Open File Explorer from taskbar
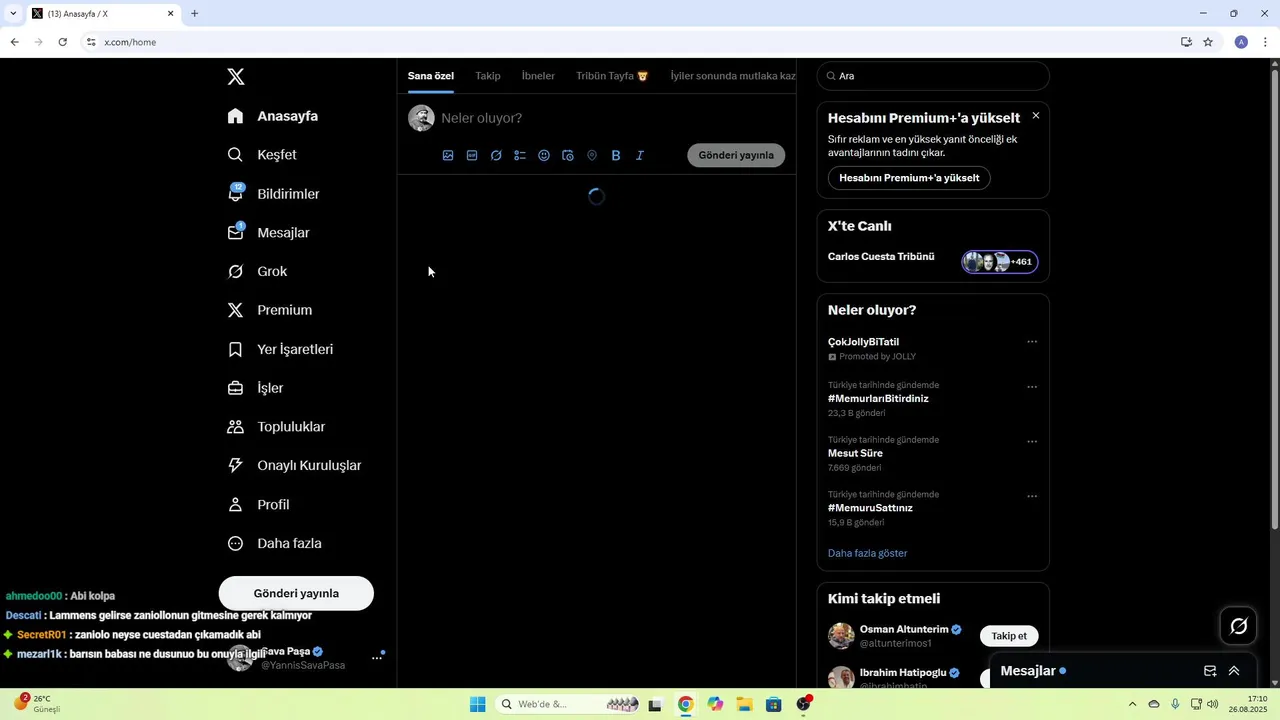Image resolution: width=1280 pixels, height=720 pixels. (x=744, y=704)
